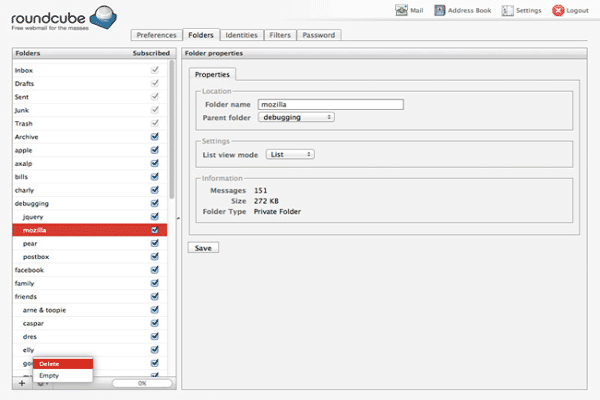600x400 pixels.
Task: Toggle subscribed checkbox for jquery folder
Action: [154, 216]
